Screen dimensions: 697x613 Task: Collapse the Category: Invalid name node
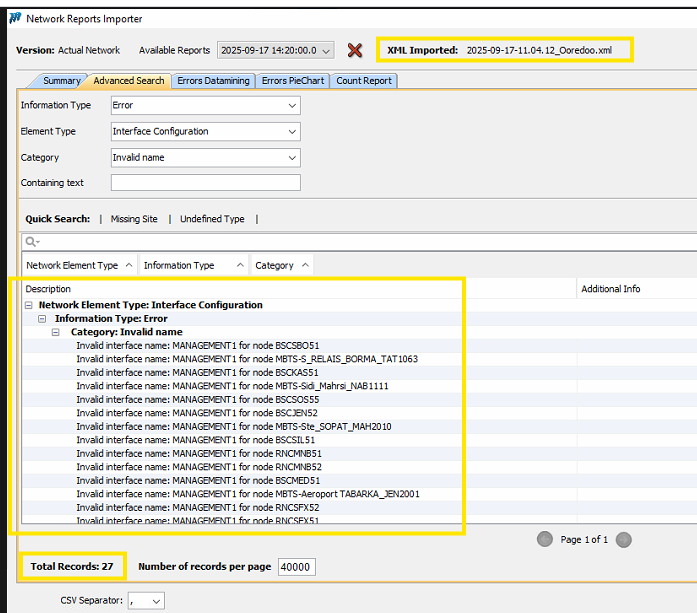point(59,332)
